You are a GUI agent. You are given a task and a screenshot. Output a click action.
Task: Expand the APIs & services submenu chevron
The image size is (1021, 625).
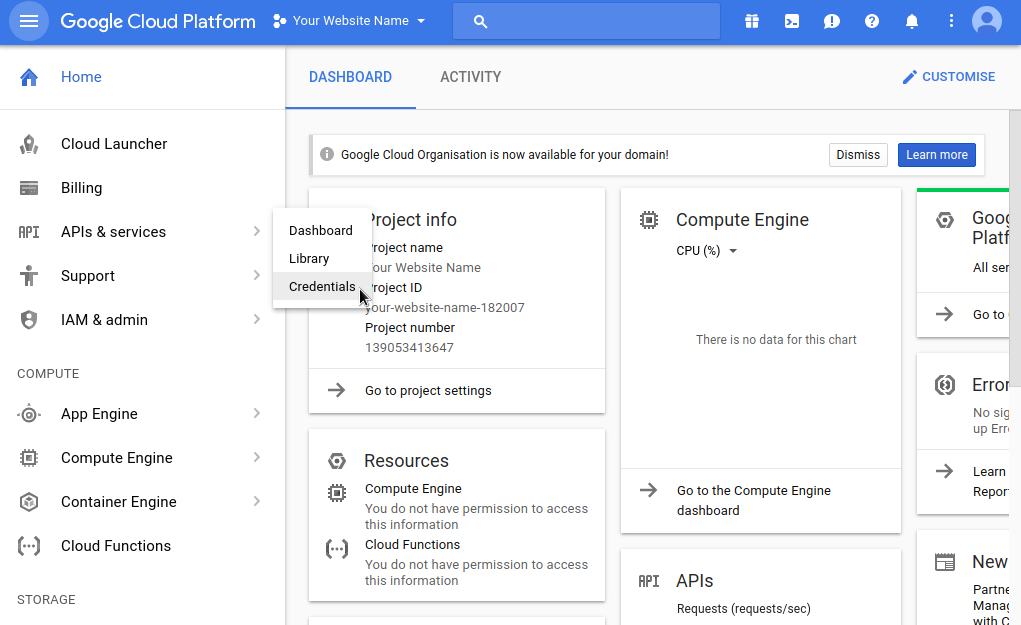click(x=257, y=231)
